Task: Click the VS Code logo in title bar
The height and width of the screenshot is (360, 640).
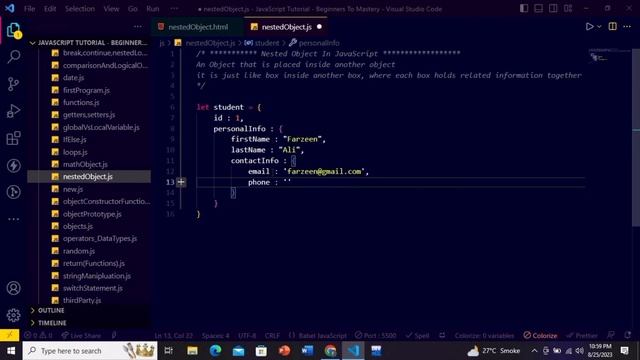Action: (10, 8)
